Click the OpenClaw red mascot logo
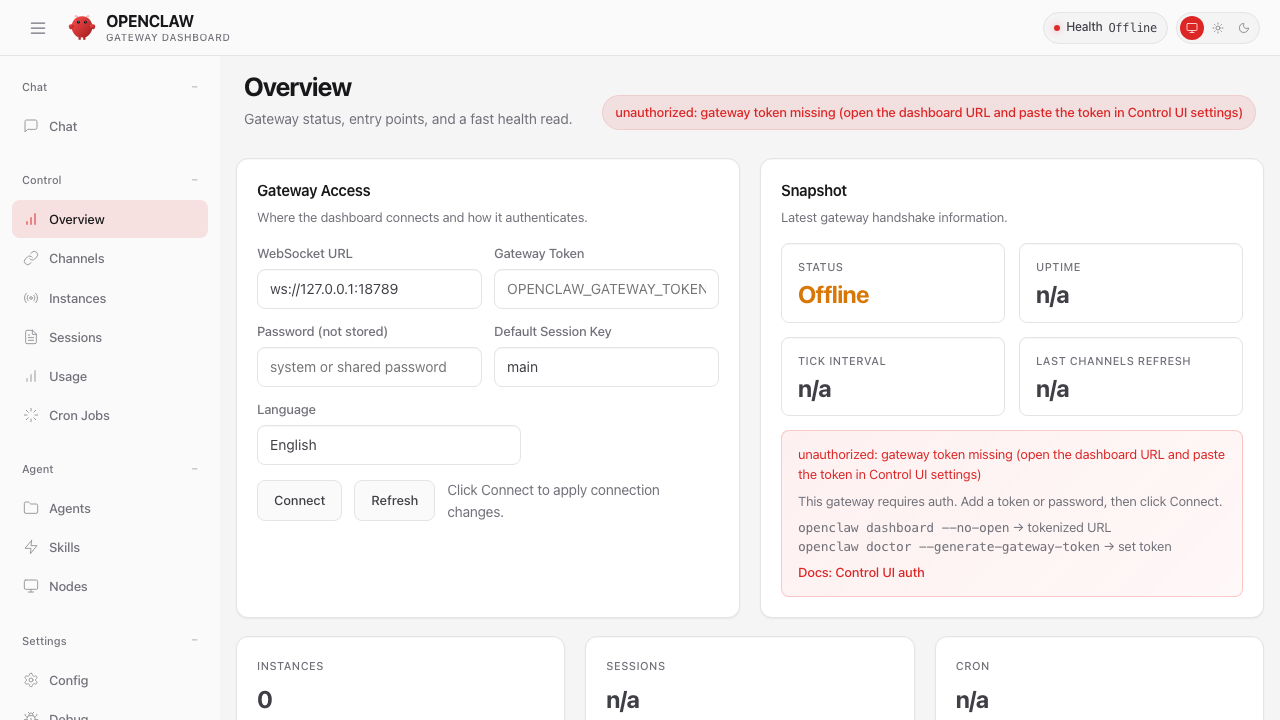 click(82, 28)
